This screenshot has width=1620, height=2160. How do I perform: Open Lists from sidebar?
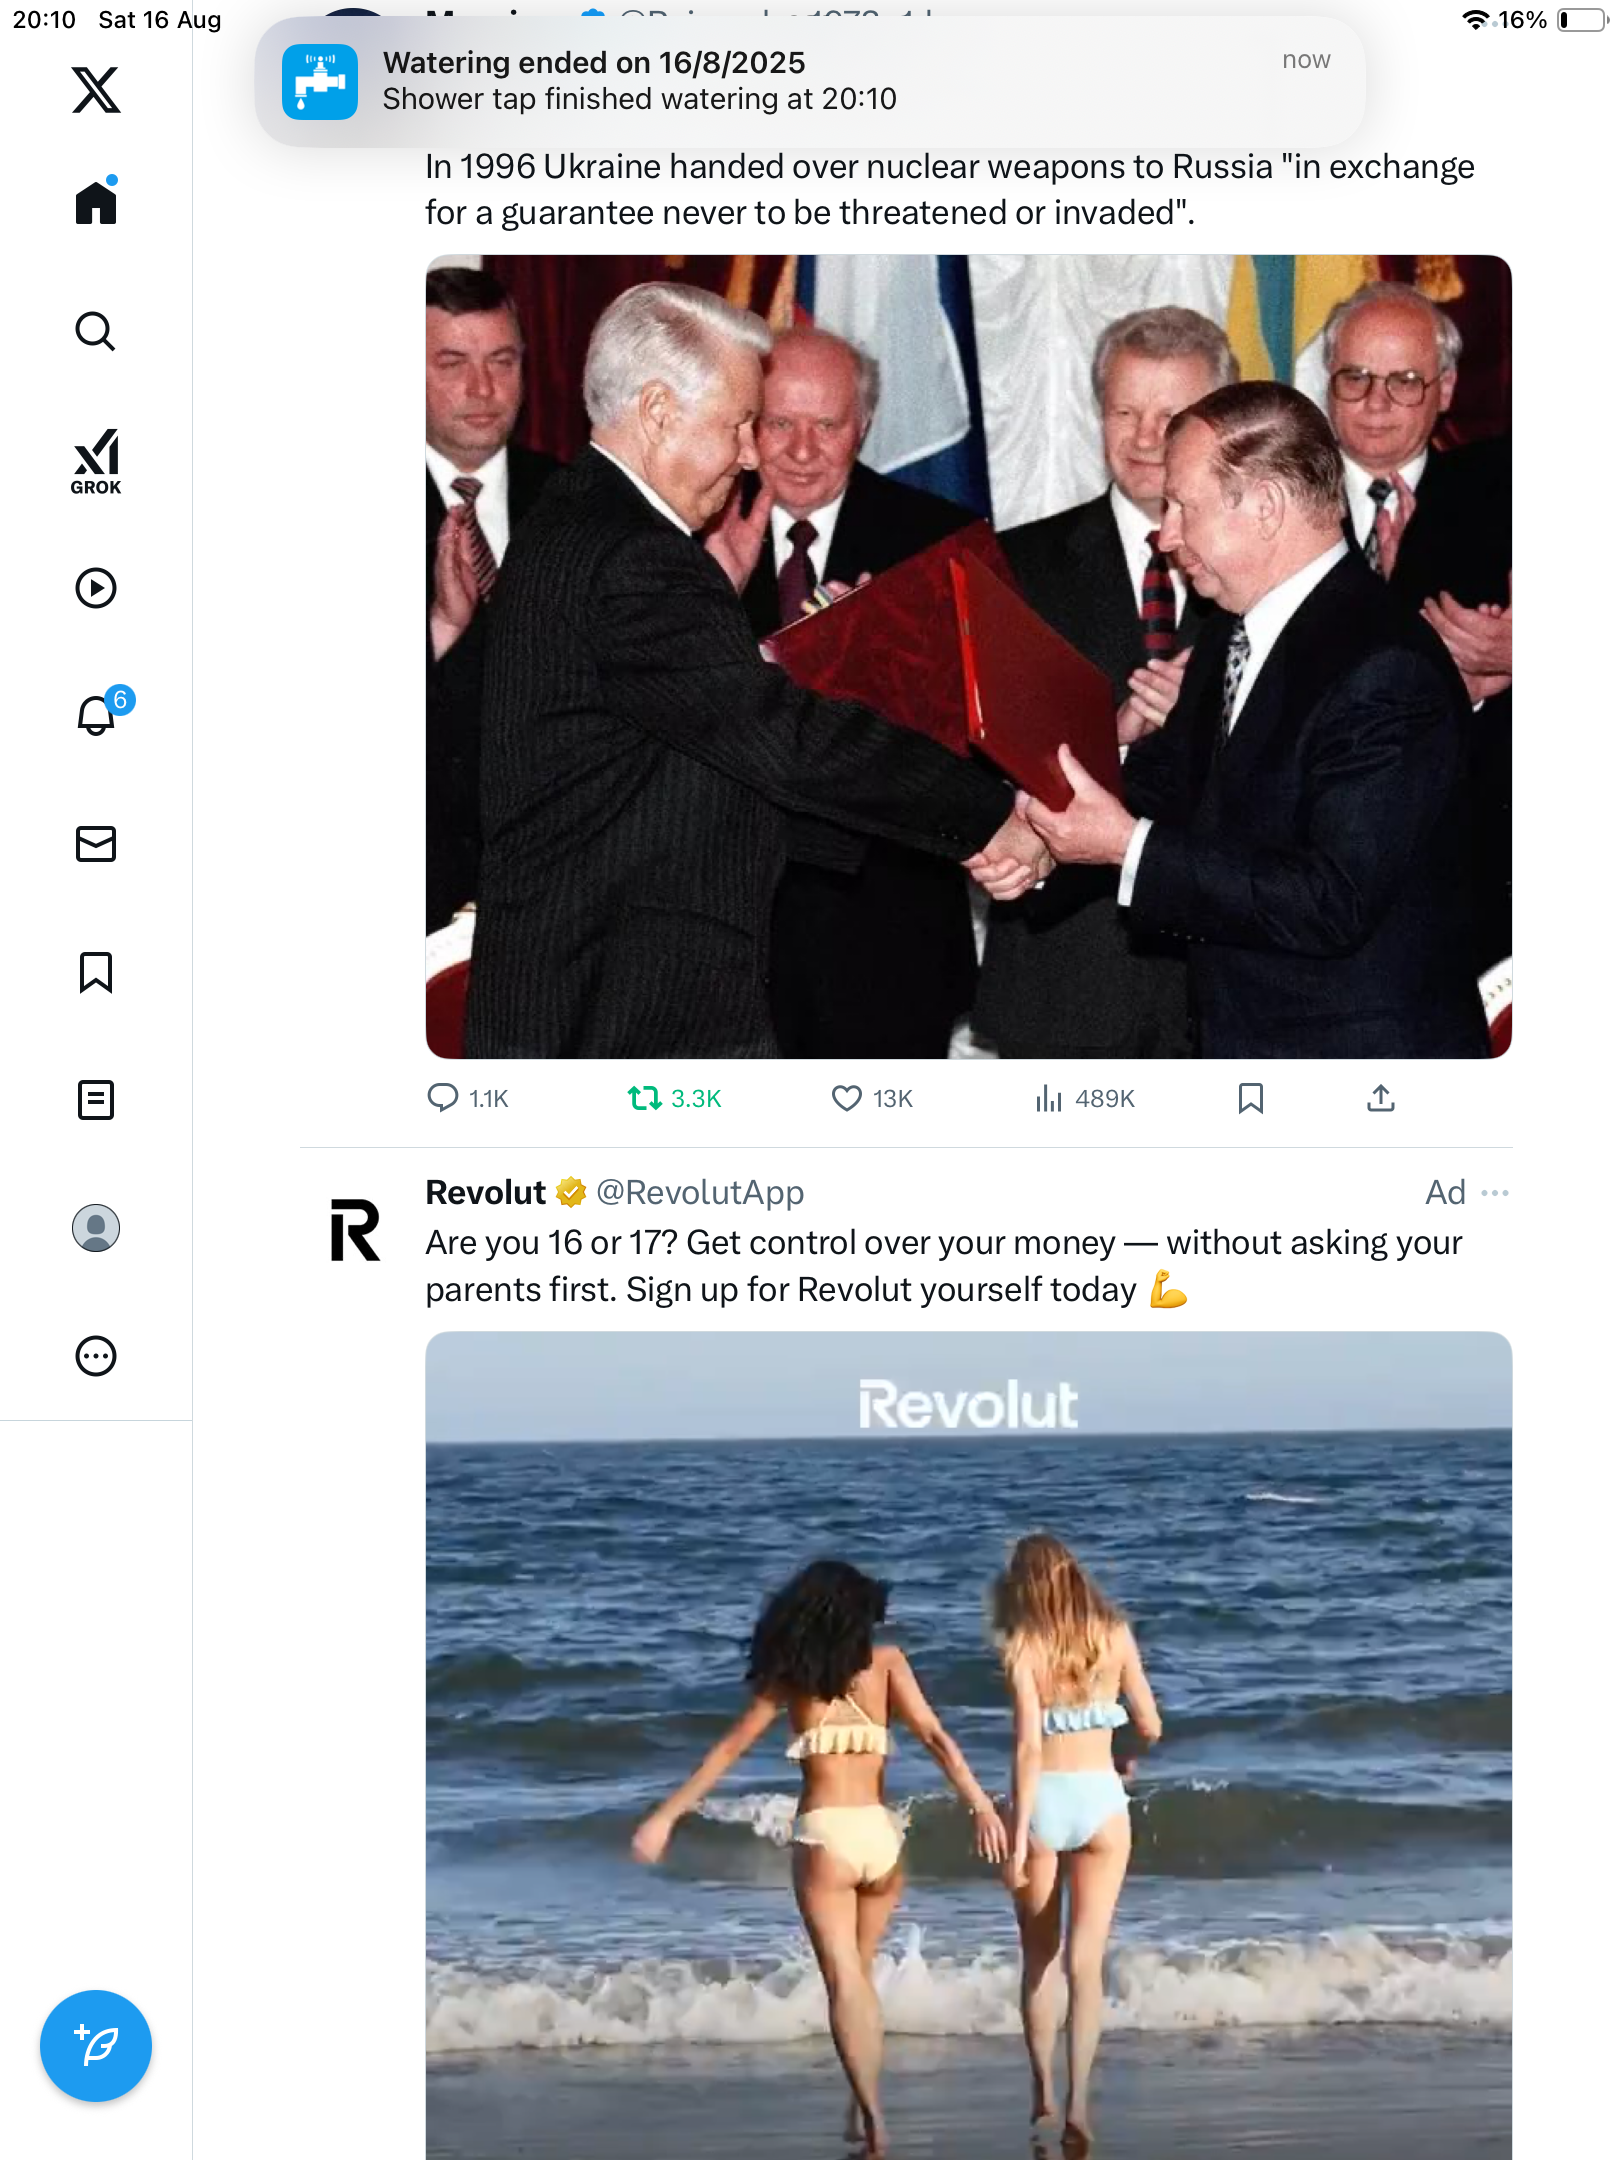pyautogui.click(x=96, y=1100)
